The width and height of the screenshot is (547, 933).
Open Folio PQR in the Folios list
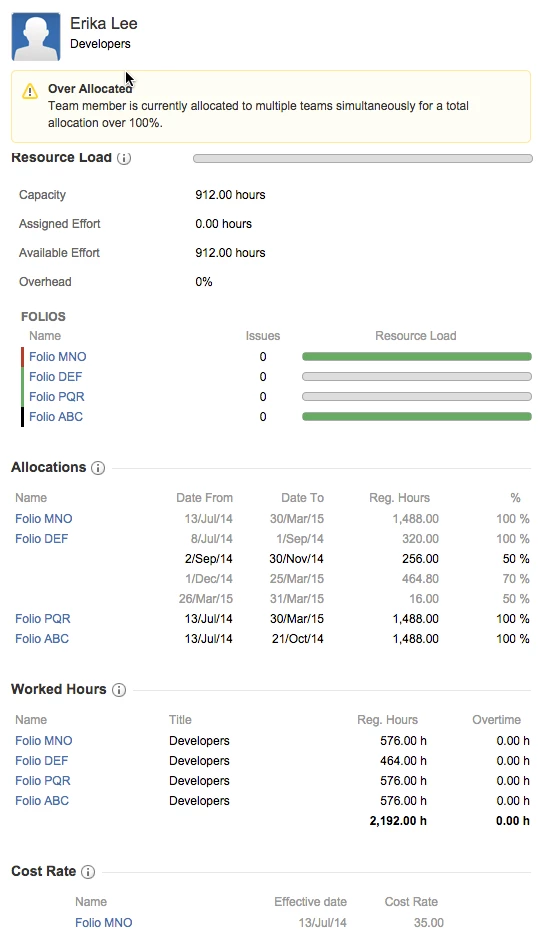(x=57, y=397)
